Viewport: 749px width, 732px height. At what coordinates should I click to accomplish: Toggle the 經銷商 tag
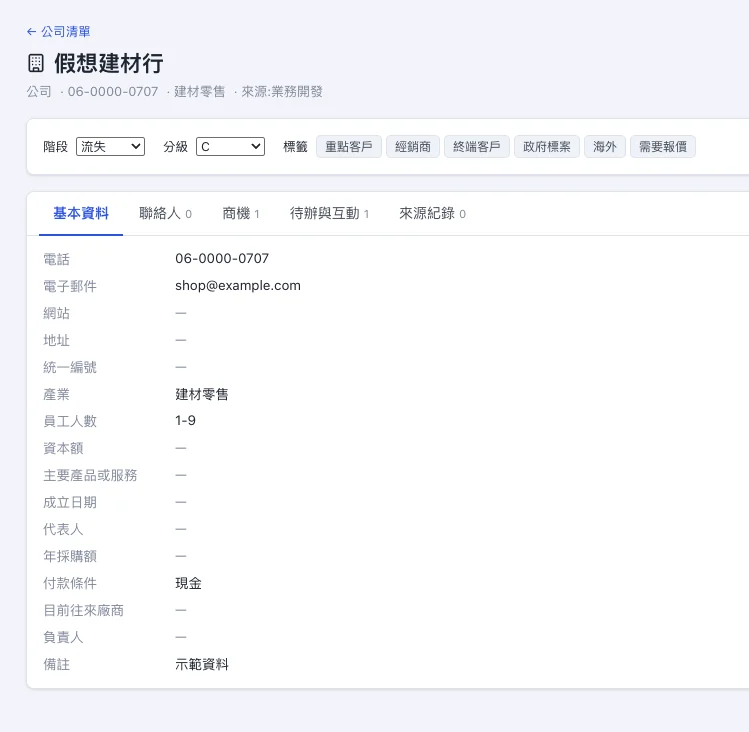tap(413, 146)
